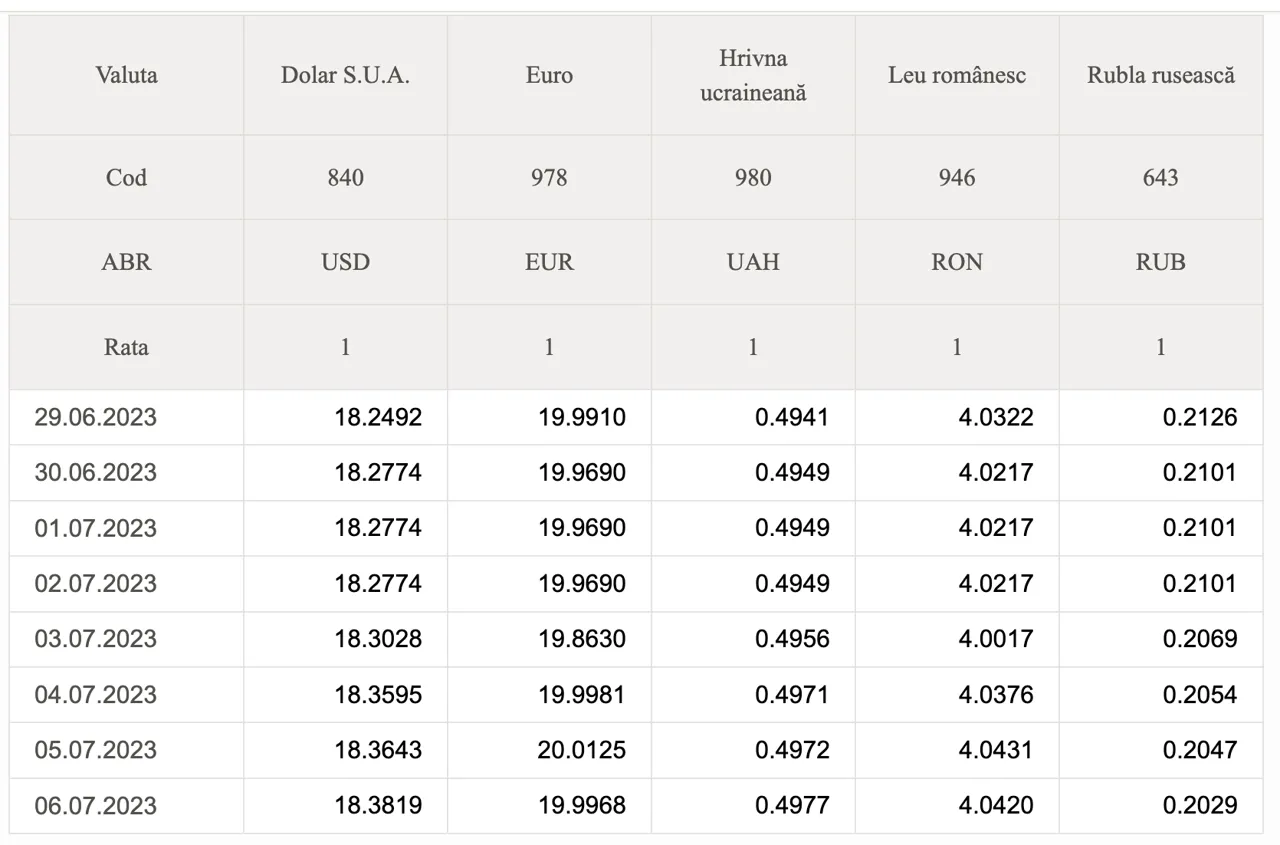1280x845 pixels.
Task: Select the dollar rate 18.3819
Action: (x=378, y=805)
